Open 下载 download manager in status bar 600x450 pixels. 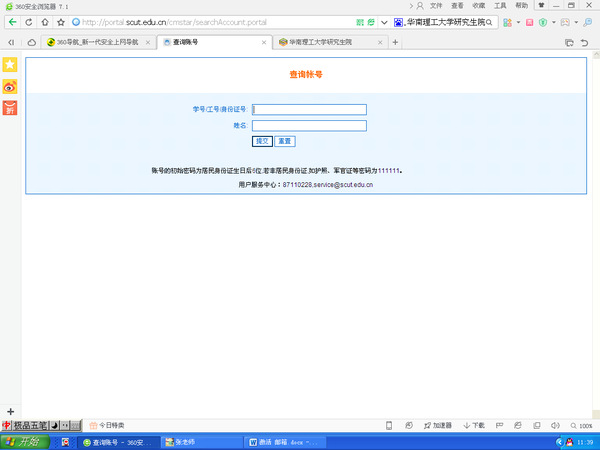point(478,425)
